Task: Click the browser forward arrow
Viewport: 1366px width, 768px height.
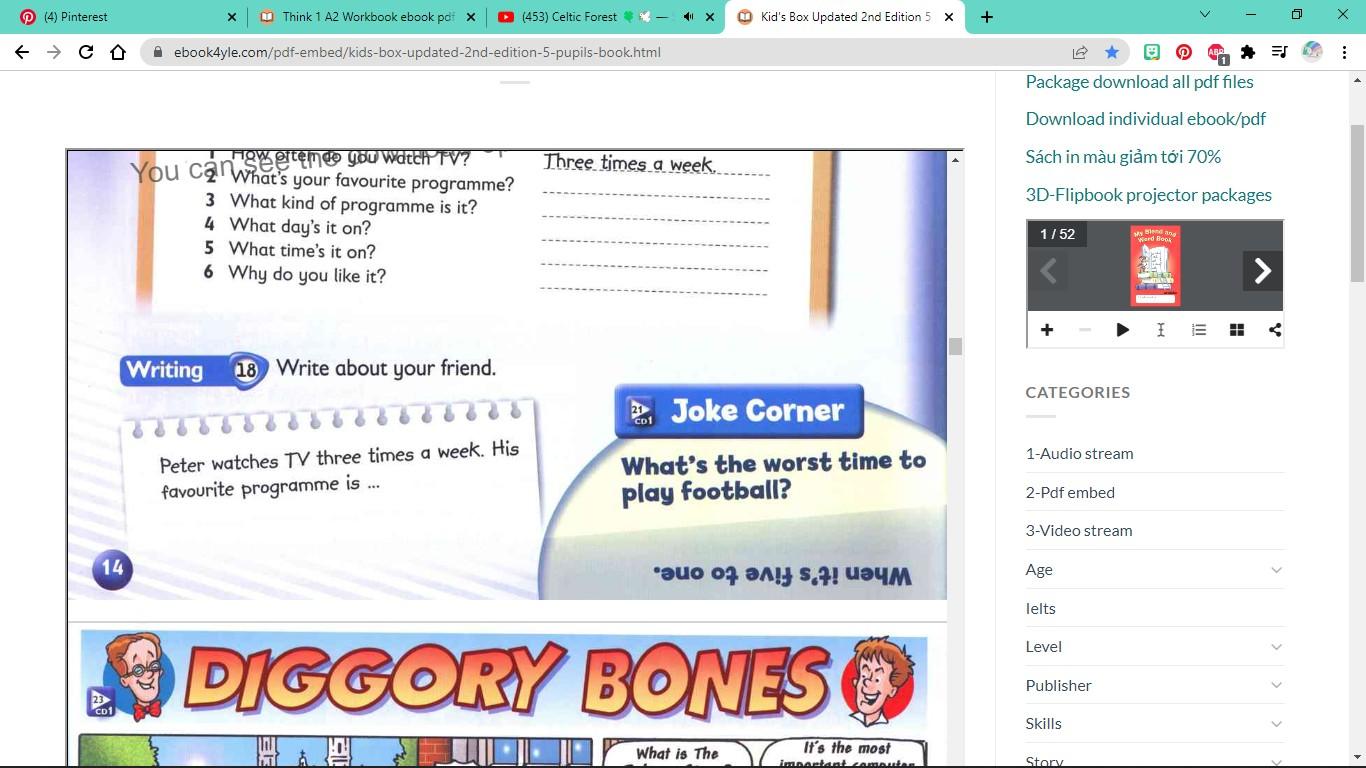Action: coord(54,52)
